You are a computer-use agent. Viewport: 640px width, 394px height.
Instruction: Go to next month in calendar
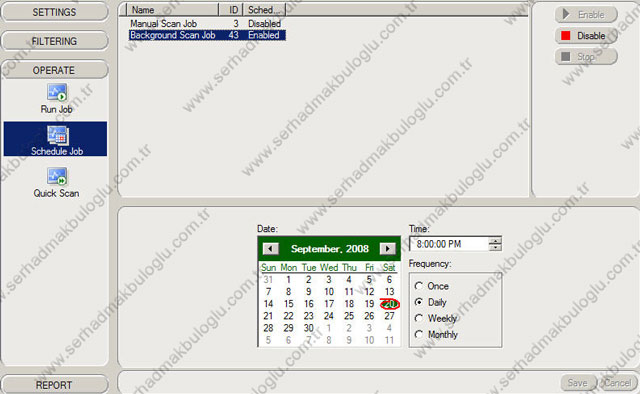[387, 249]
